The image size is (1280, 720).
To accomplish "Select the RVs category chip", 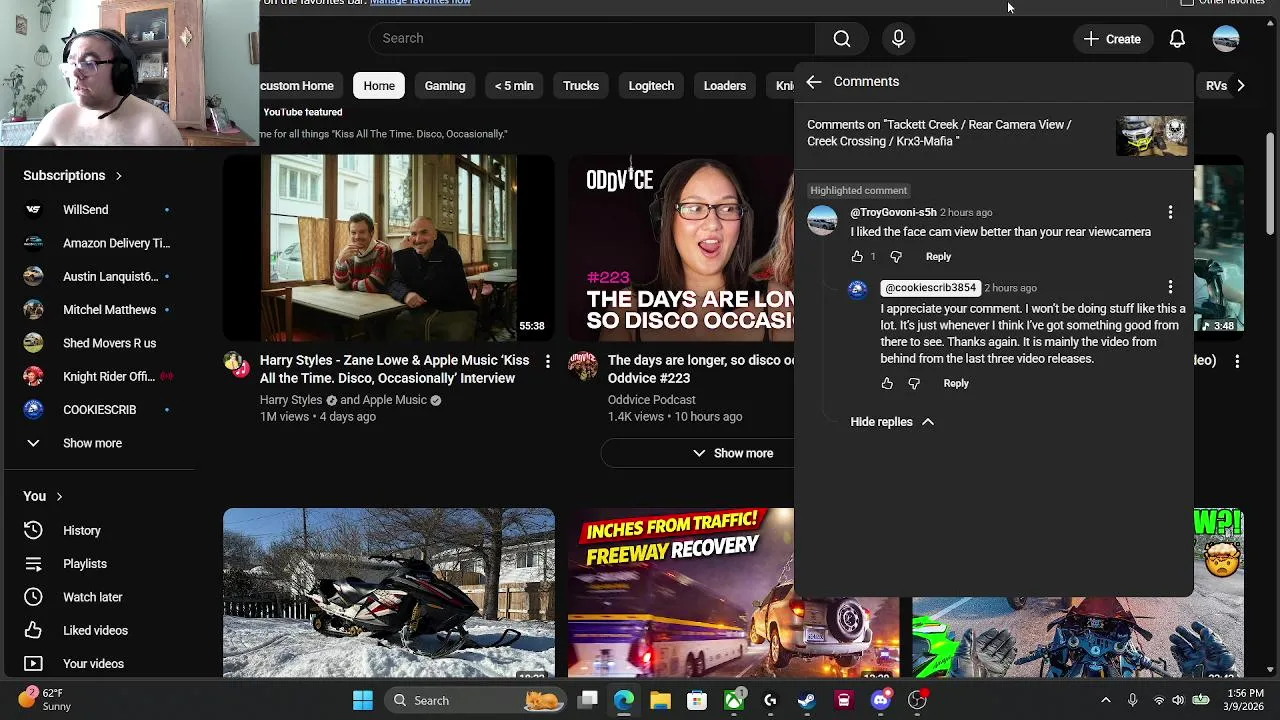I will click(1216, 86).
